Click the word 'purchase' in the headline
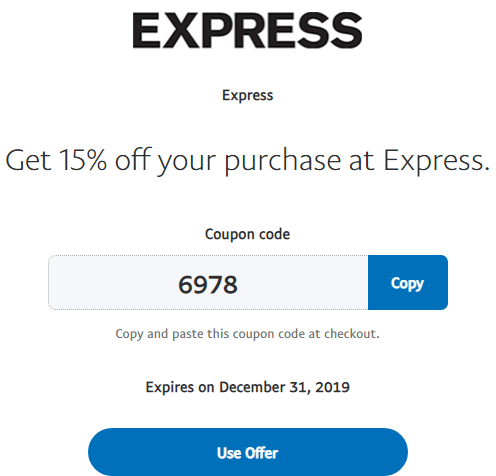This screenshot has width=496, height=476. coord(283,162)
